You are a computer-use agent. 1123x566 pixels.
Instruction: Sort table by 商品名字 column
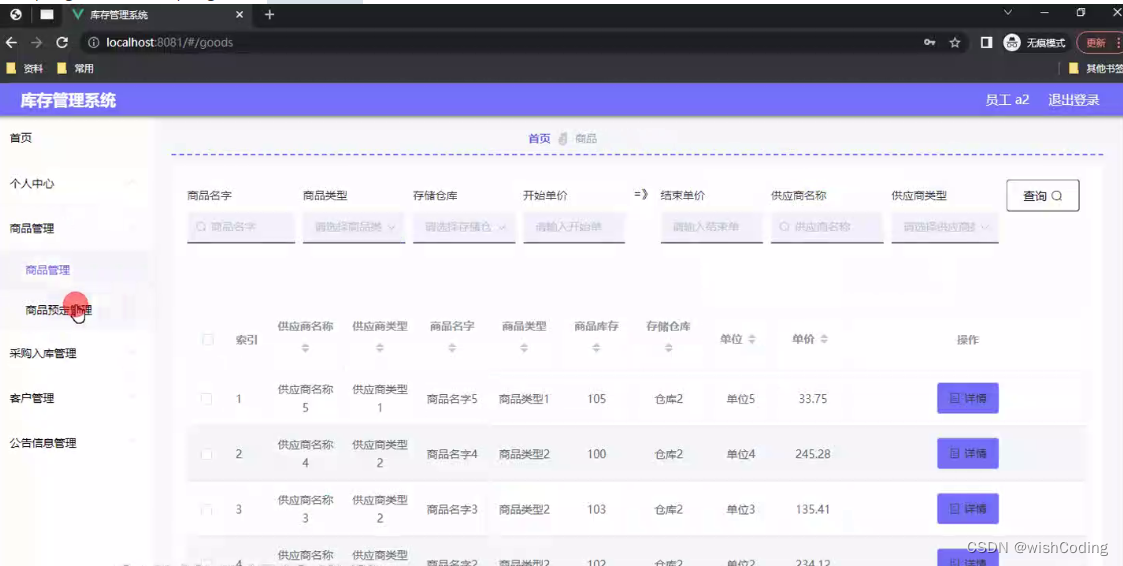[452, 348]
